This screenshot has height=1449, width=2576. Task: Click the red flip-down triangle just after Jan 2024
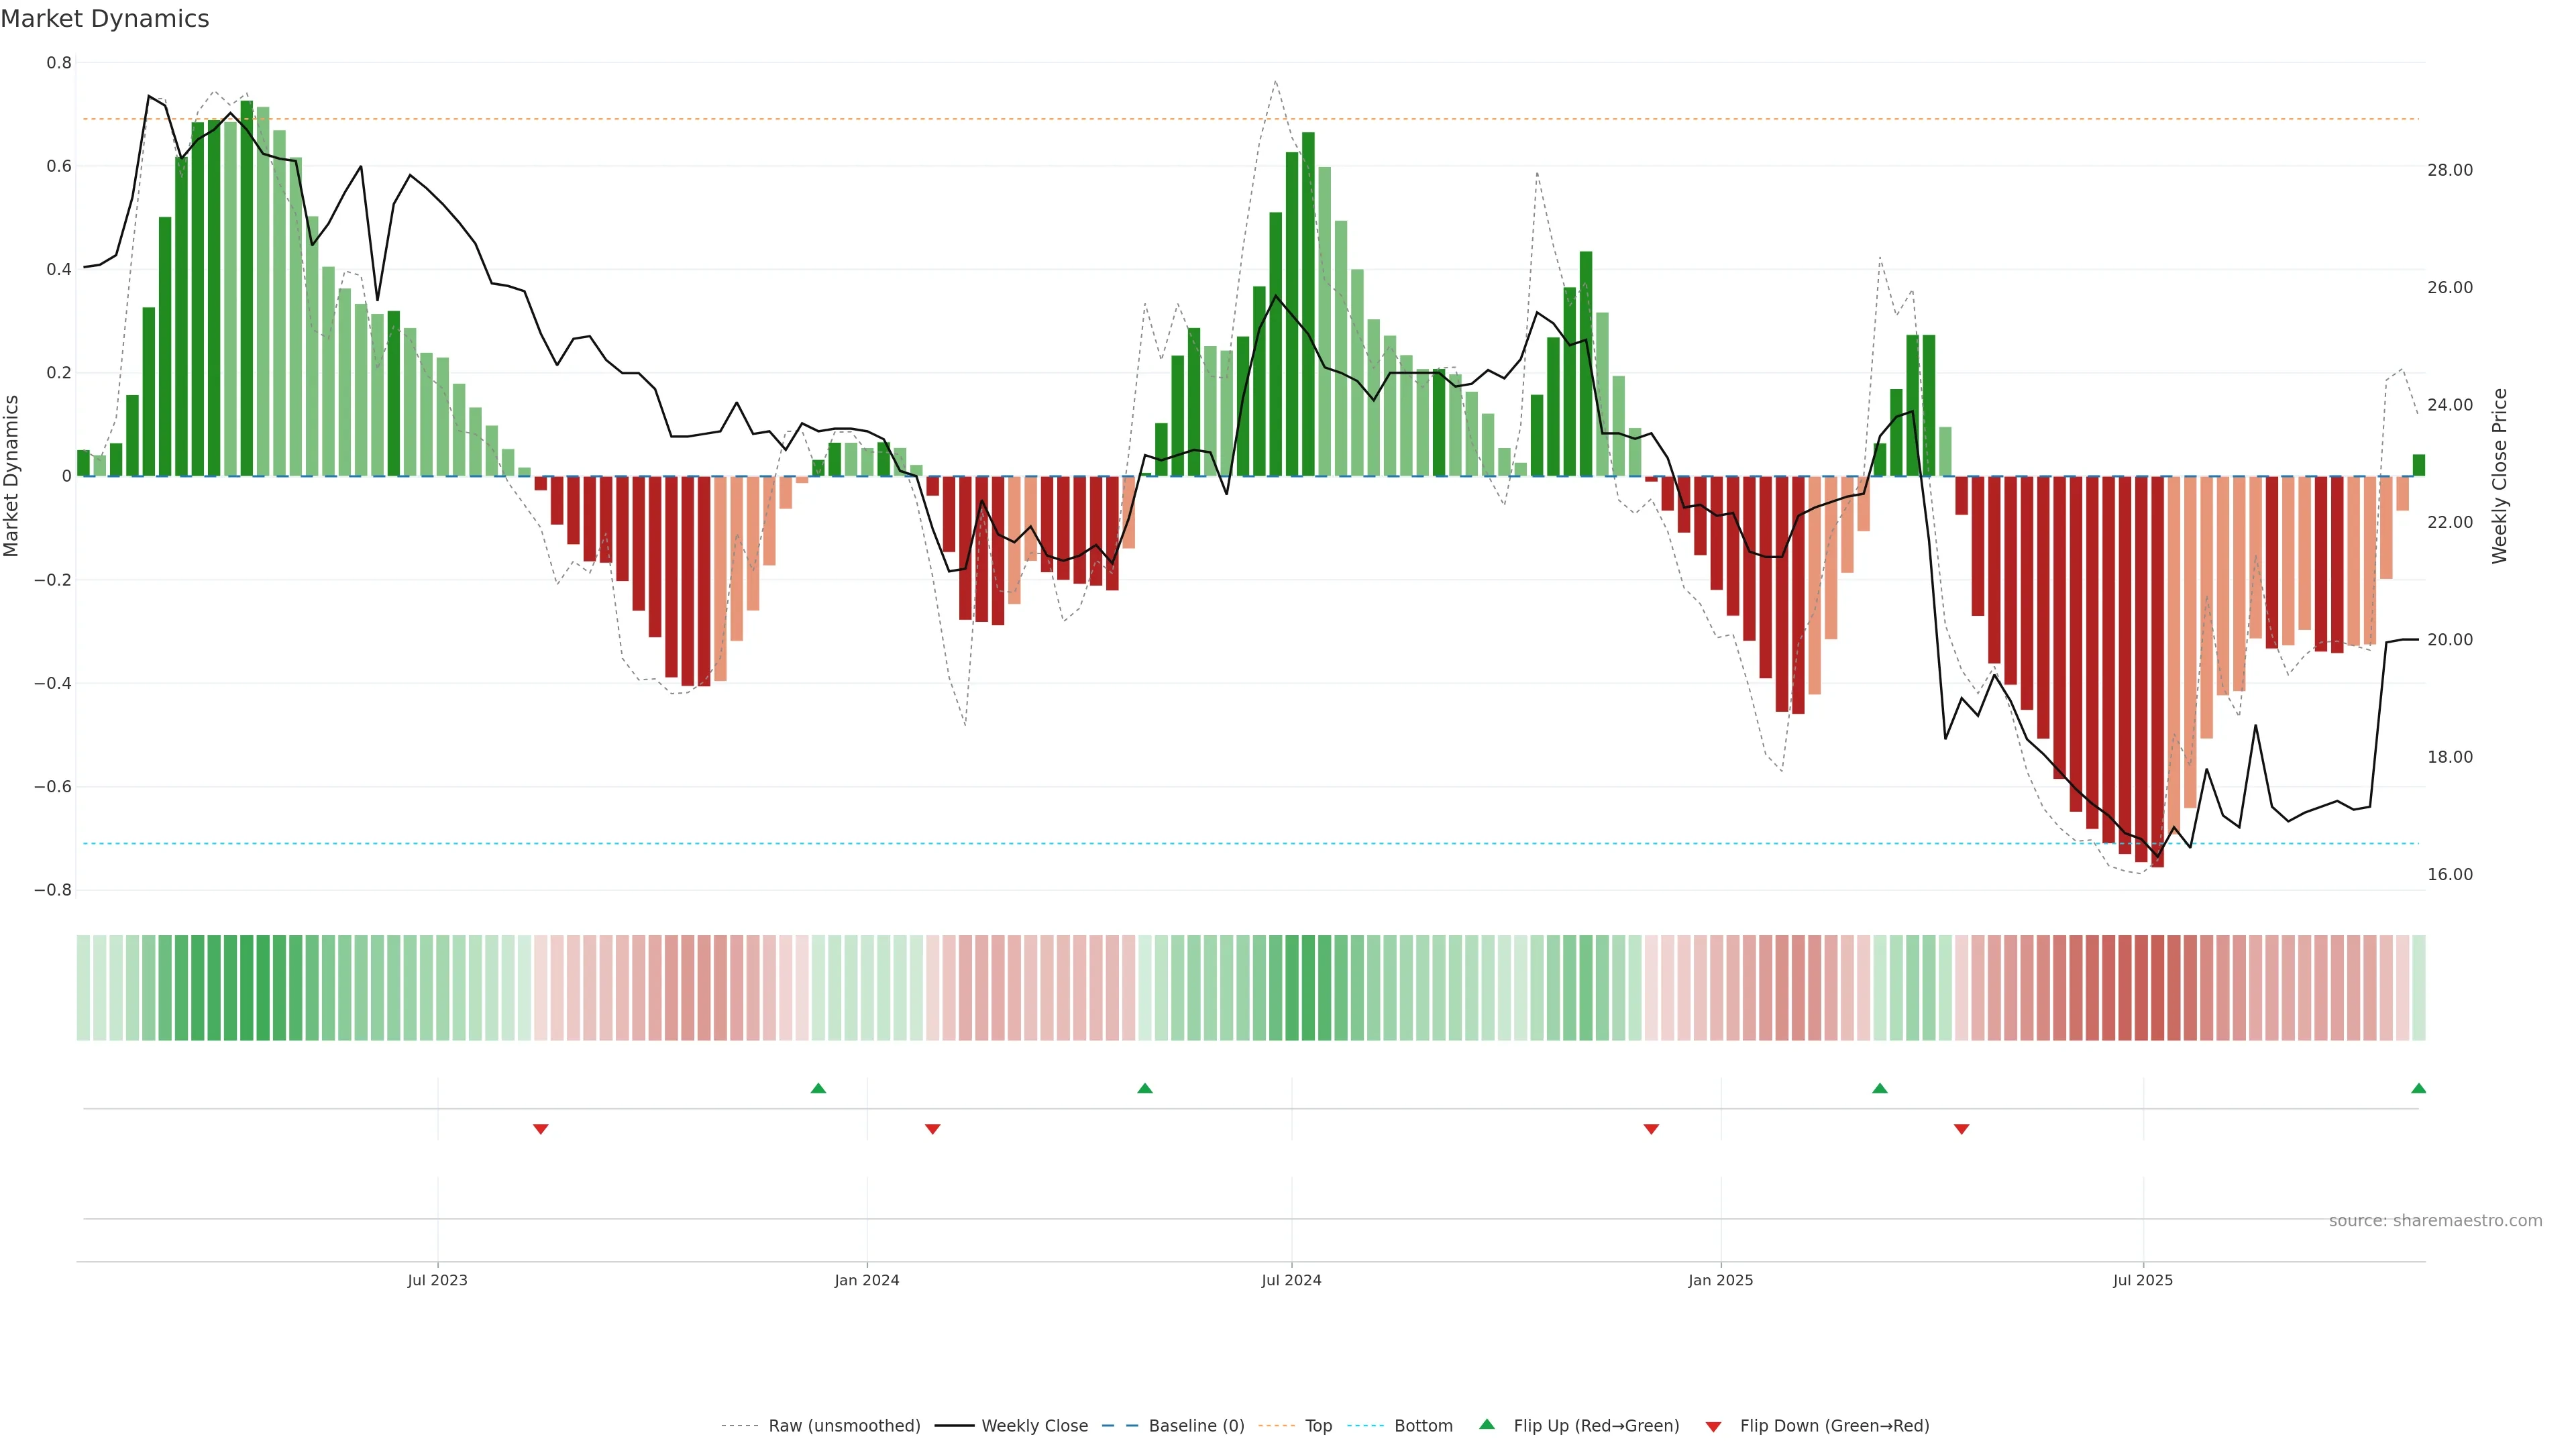pos(932,1129)
